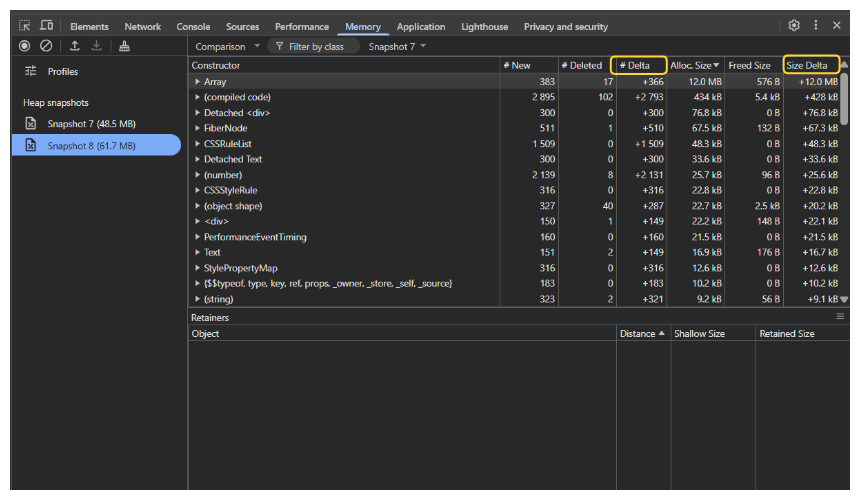Expand the CSSRuleList row
The height and width of the screenshot is (500, 860).
coord(197,144)
